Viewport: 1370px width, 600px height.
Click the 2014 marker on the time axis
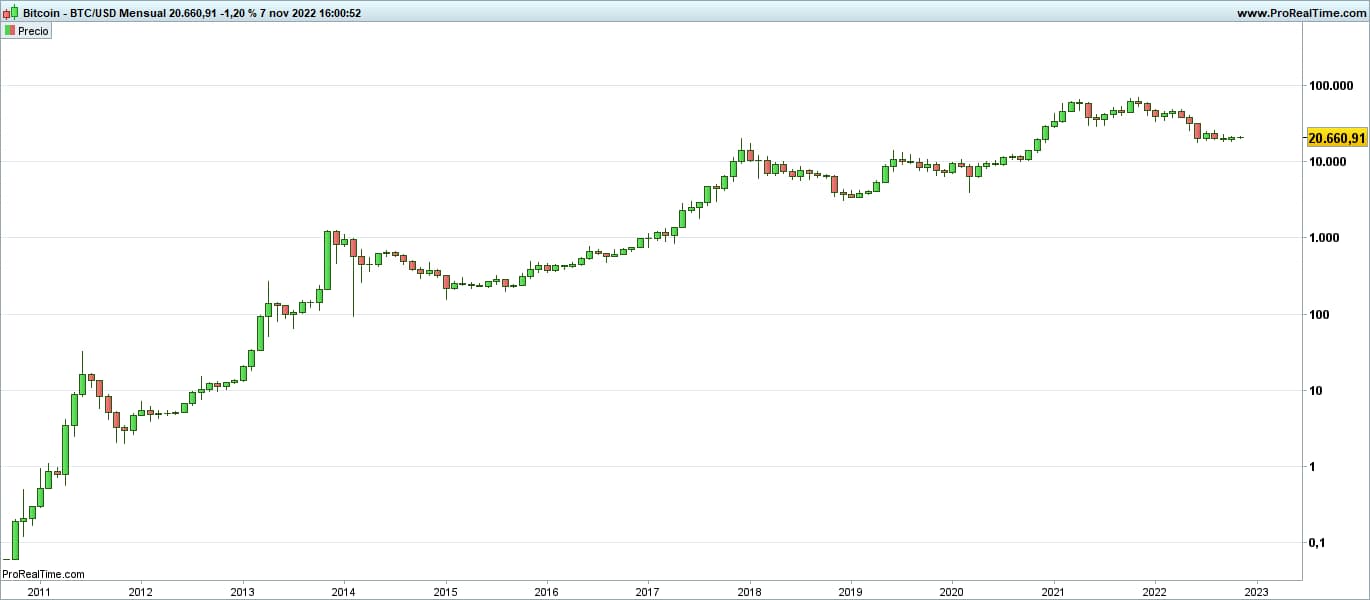pyautogui.click(x=344, y=591)
